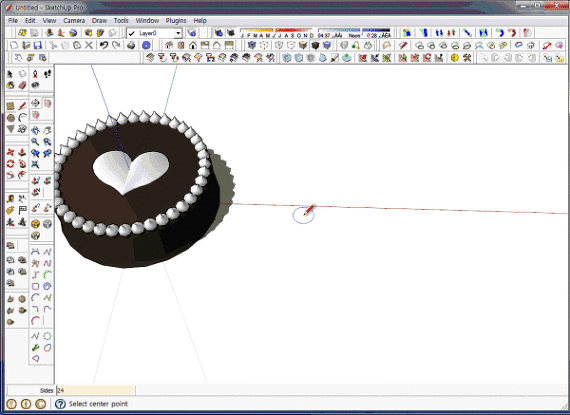Open the Camera menu
Image resolution: width=570 pixels, height=415 pixels.
coord(74,21)
